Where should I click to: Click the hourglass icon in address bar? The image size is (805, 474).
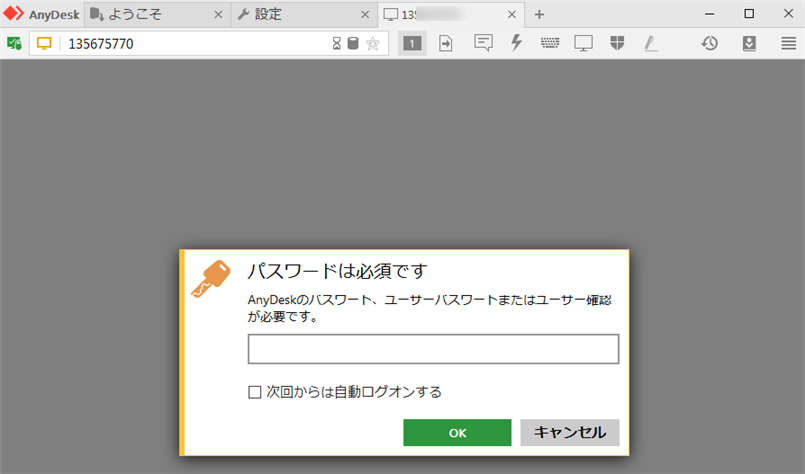[x=336, y=44]
